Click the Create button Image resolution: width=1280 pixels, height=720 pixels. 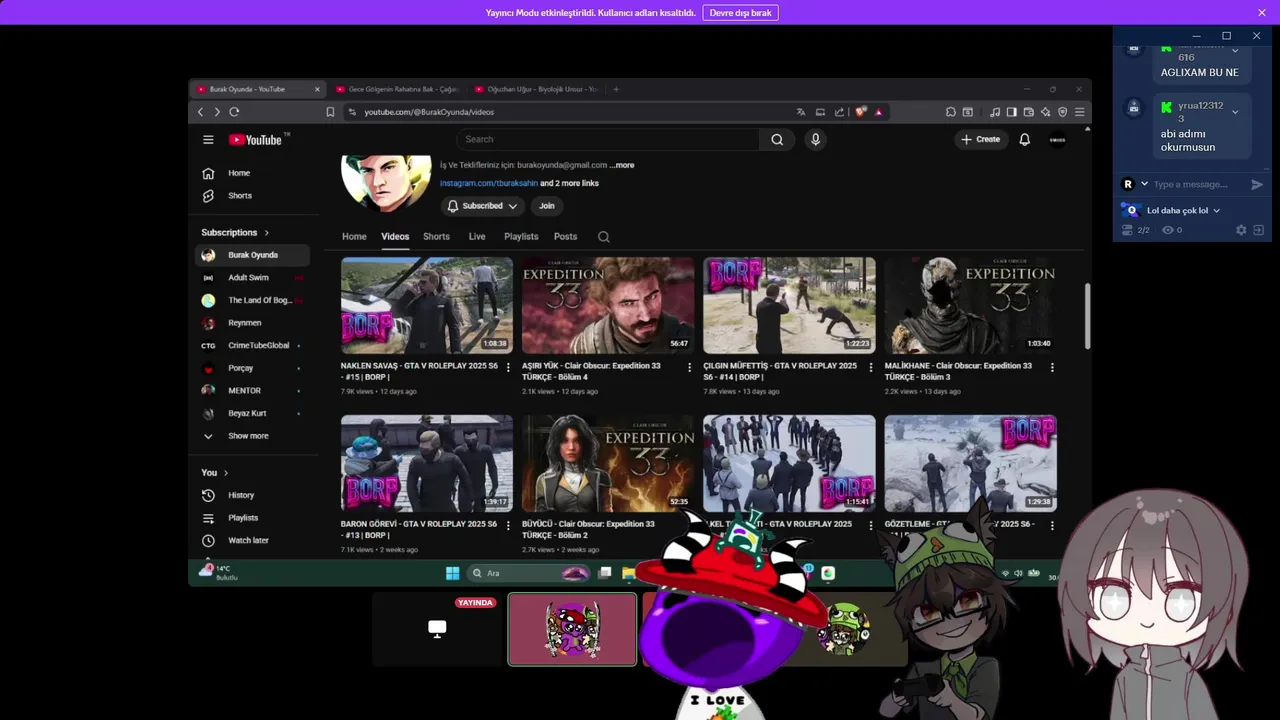pos(980,140)
